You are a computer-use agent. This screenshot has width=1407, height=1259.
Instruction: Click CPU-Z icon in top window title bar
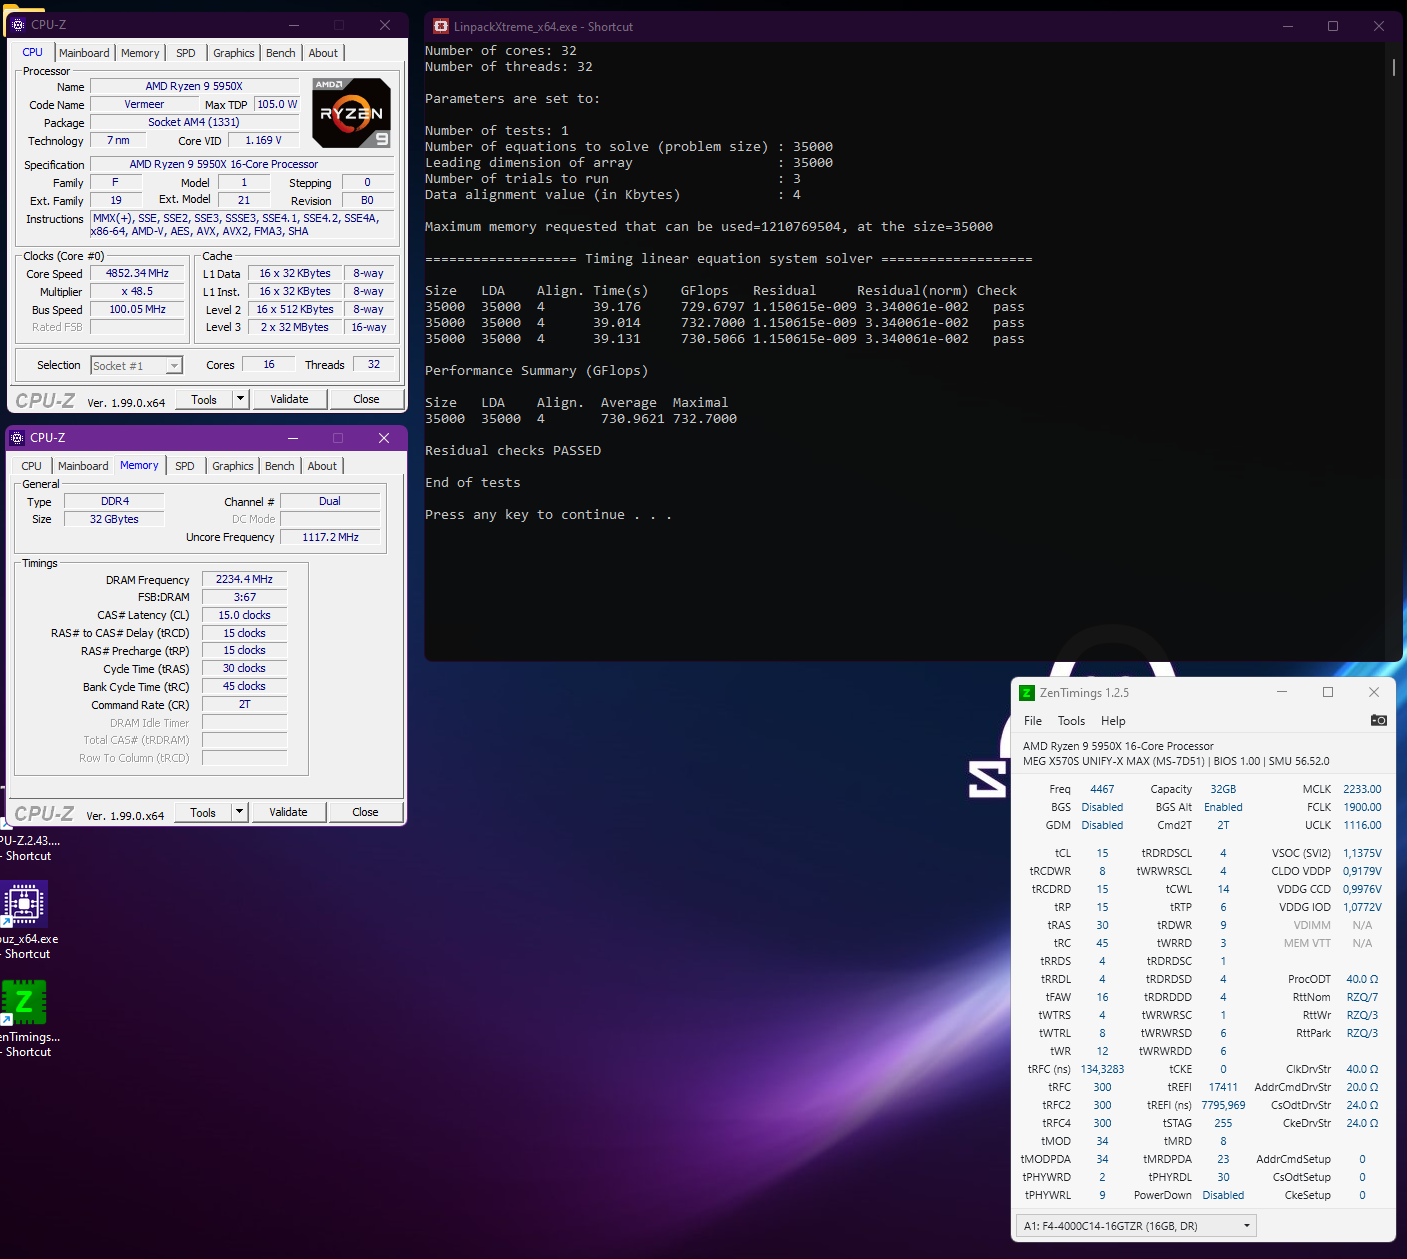(18, 25)
